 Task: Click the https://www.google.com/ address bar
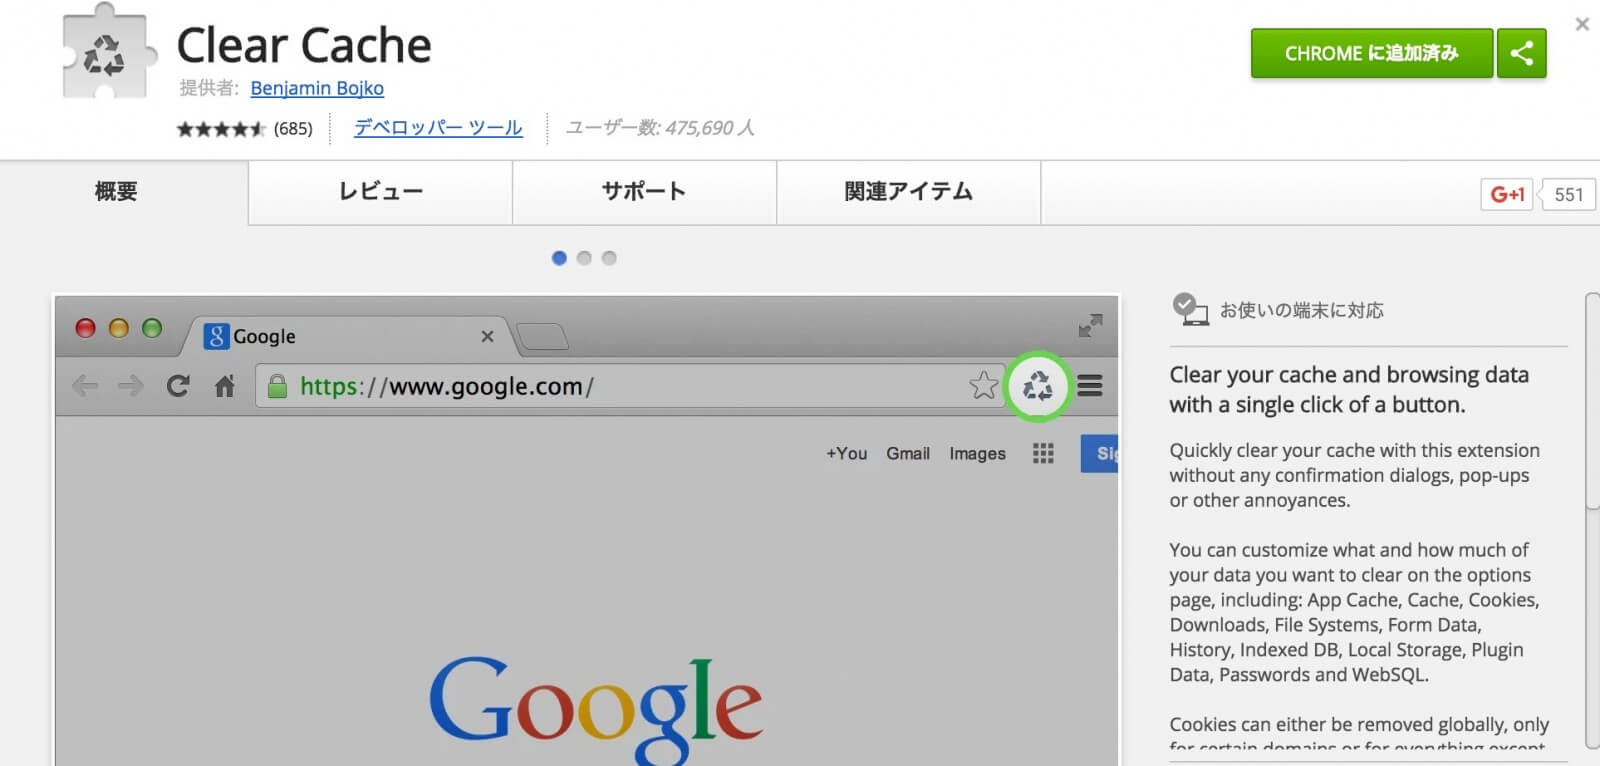point(630,386)
